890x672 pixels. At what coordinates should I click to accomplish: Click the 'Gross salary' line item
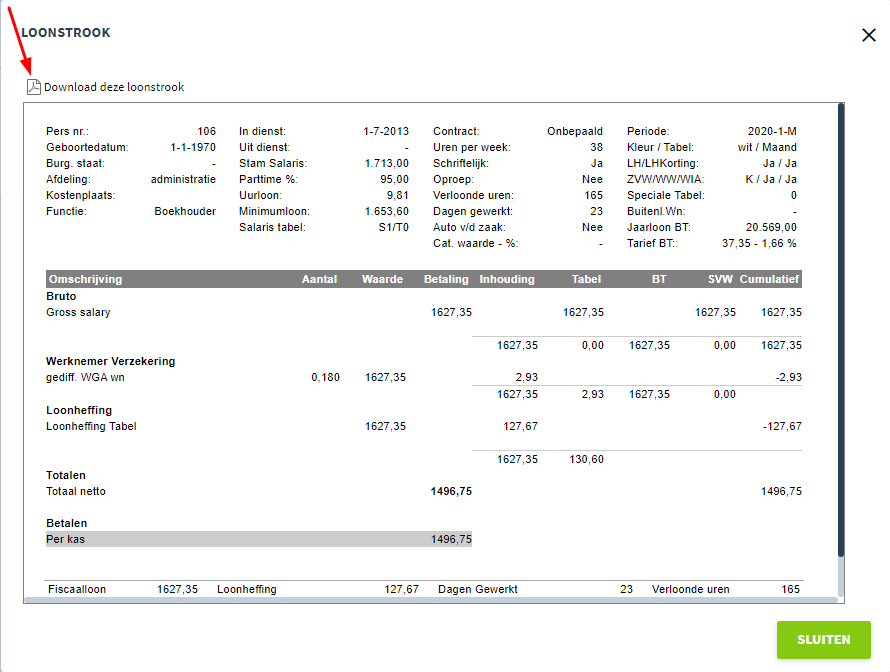pyautogui.click(x=78, y=312)
